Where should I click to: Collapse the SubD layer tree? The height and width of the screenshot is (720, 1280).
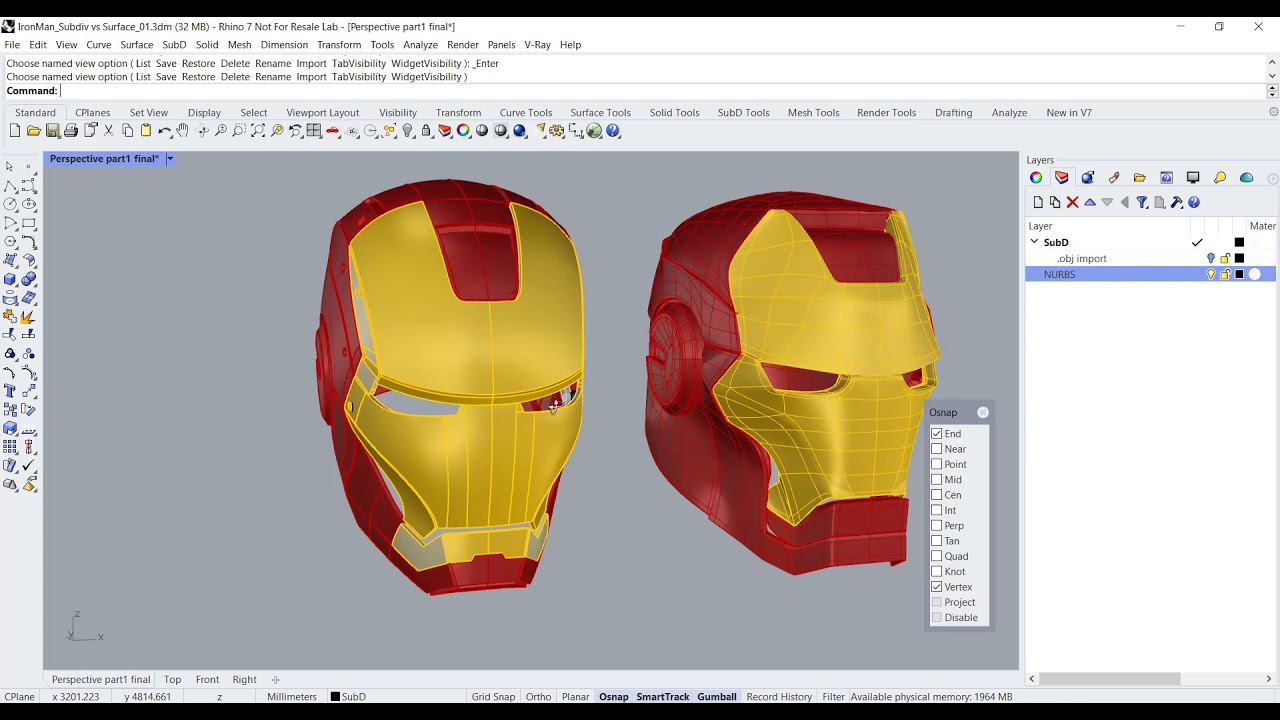pyautogui.click(x=1034, y=242)
